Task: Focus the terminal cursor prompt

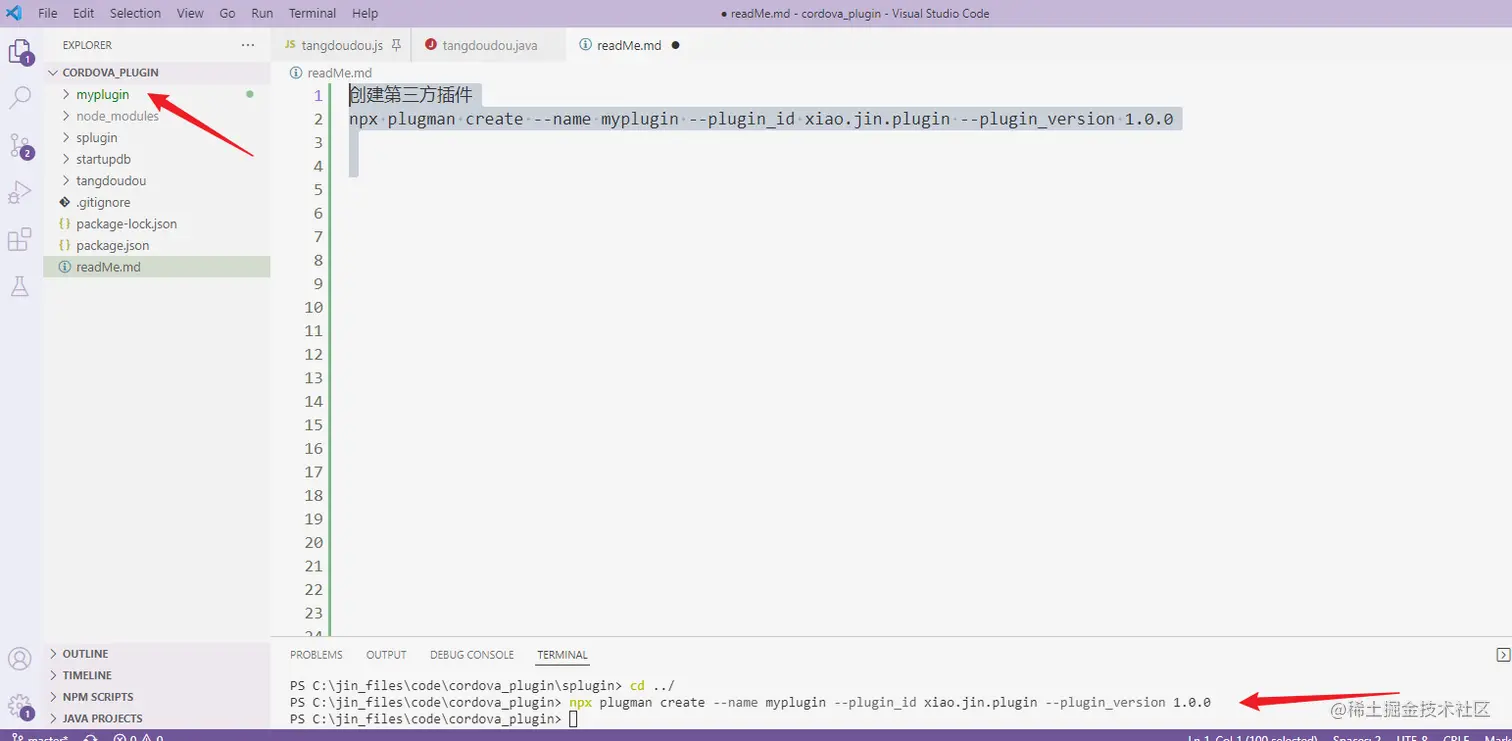Action: pyautogui.click(x=573, y=719)
